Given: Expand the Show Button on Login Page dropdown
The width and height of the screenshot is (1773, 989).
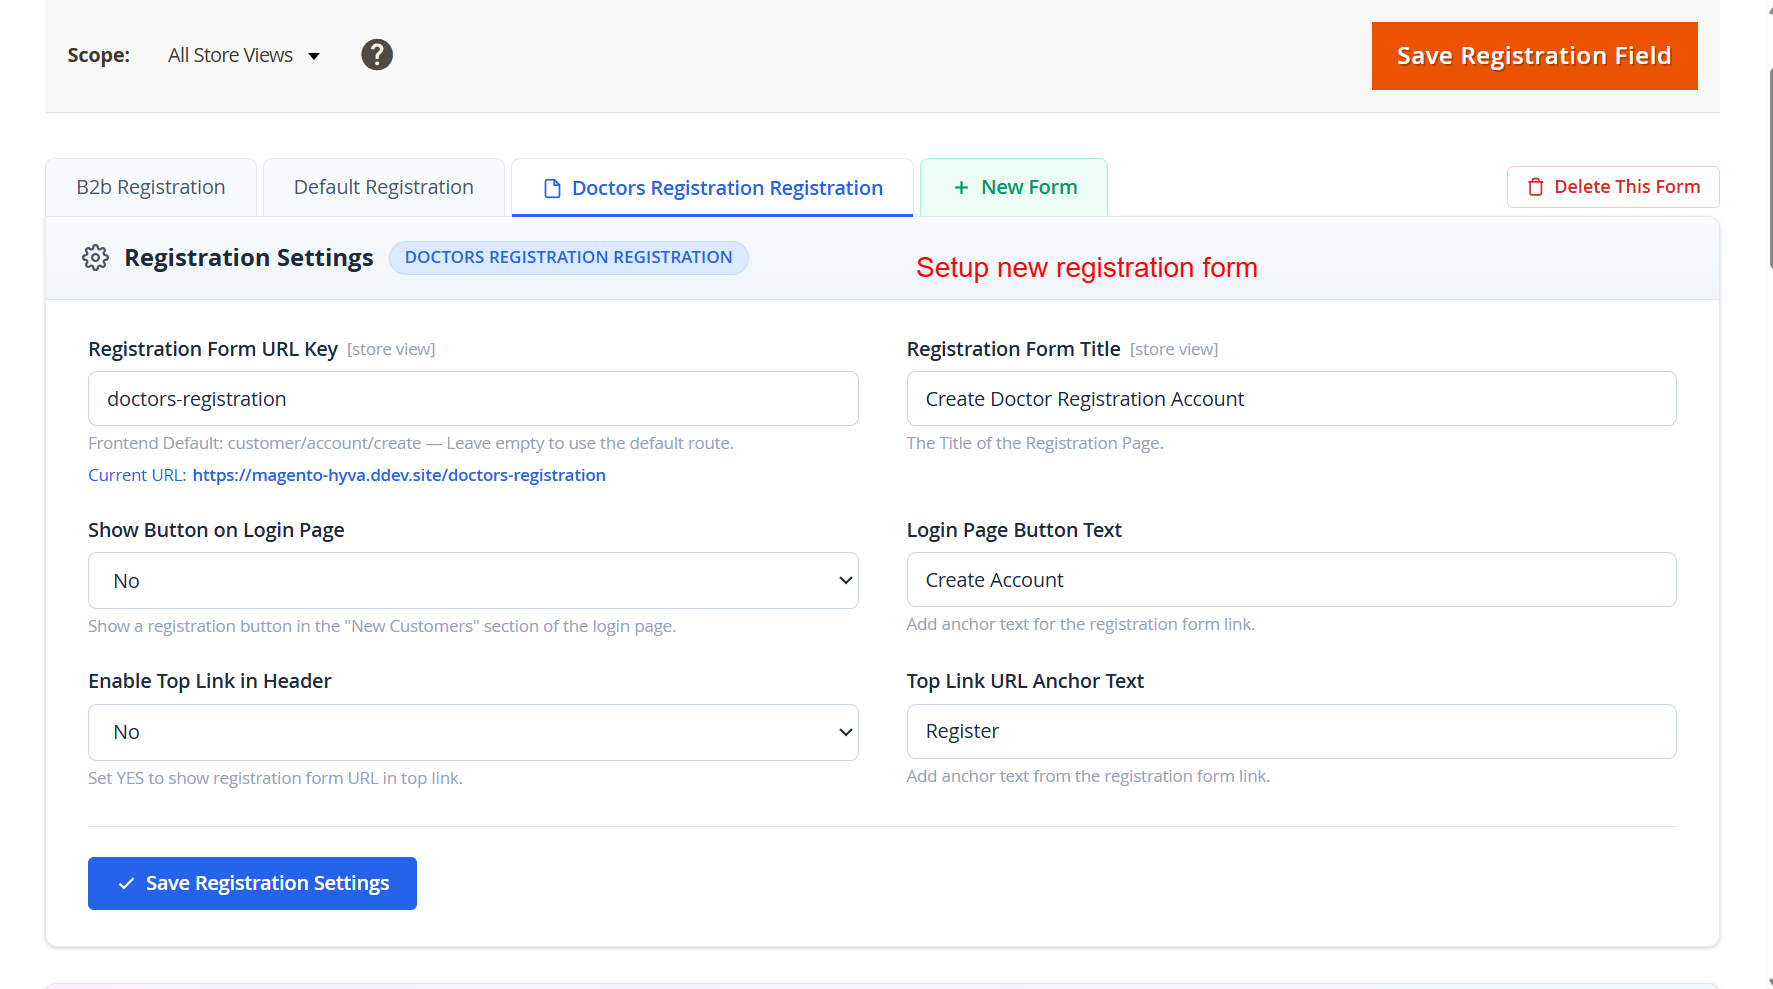Looking at the screenshot, I should pyautogui.click(x=473, y=581).
